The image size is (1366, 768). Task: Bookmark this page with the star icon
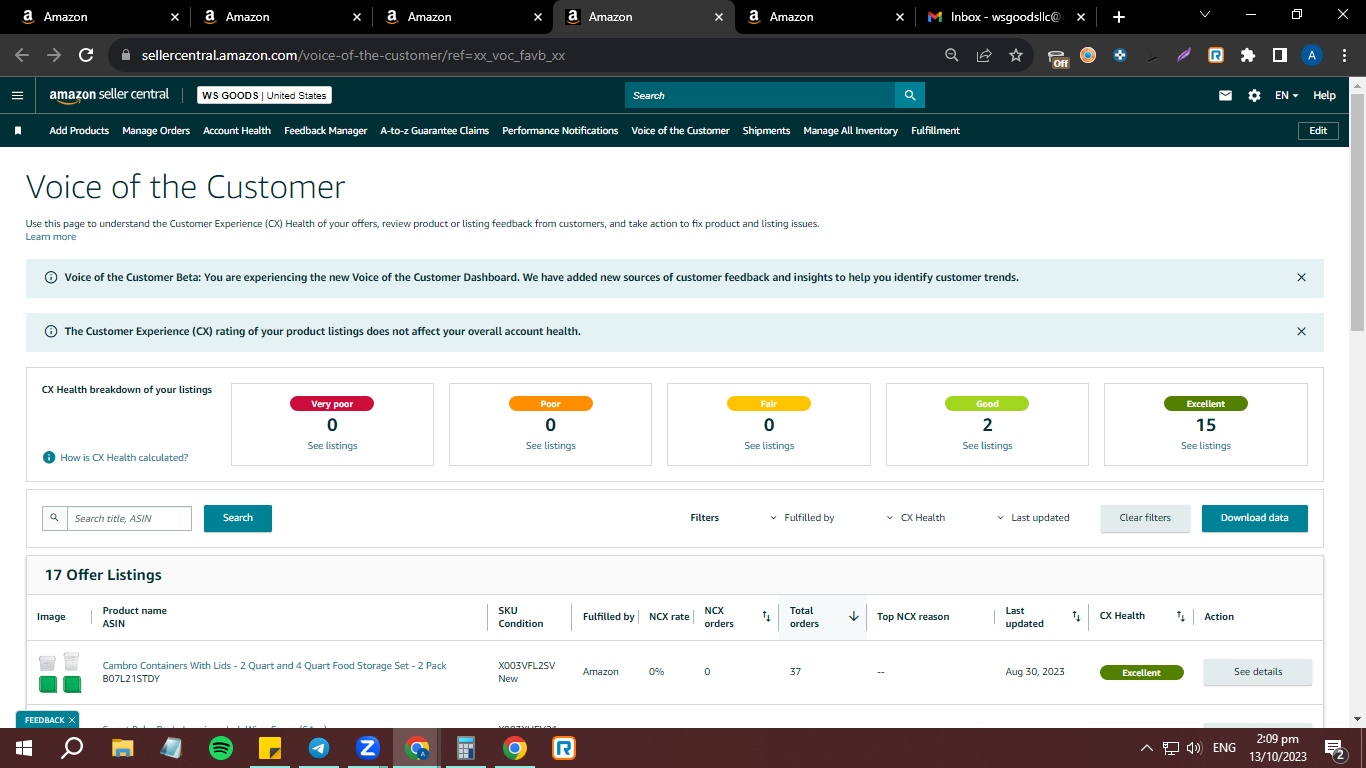point(1016,56)
